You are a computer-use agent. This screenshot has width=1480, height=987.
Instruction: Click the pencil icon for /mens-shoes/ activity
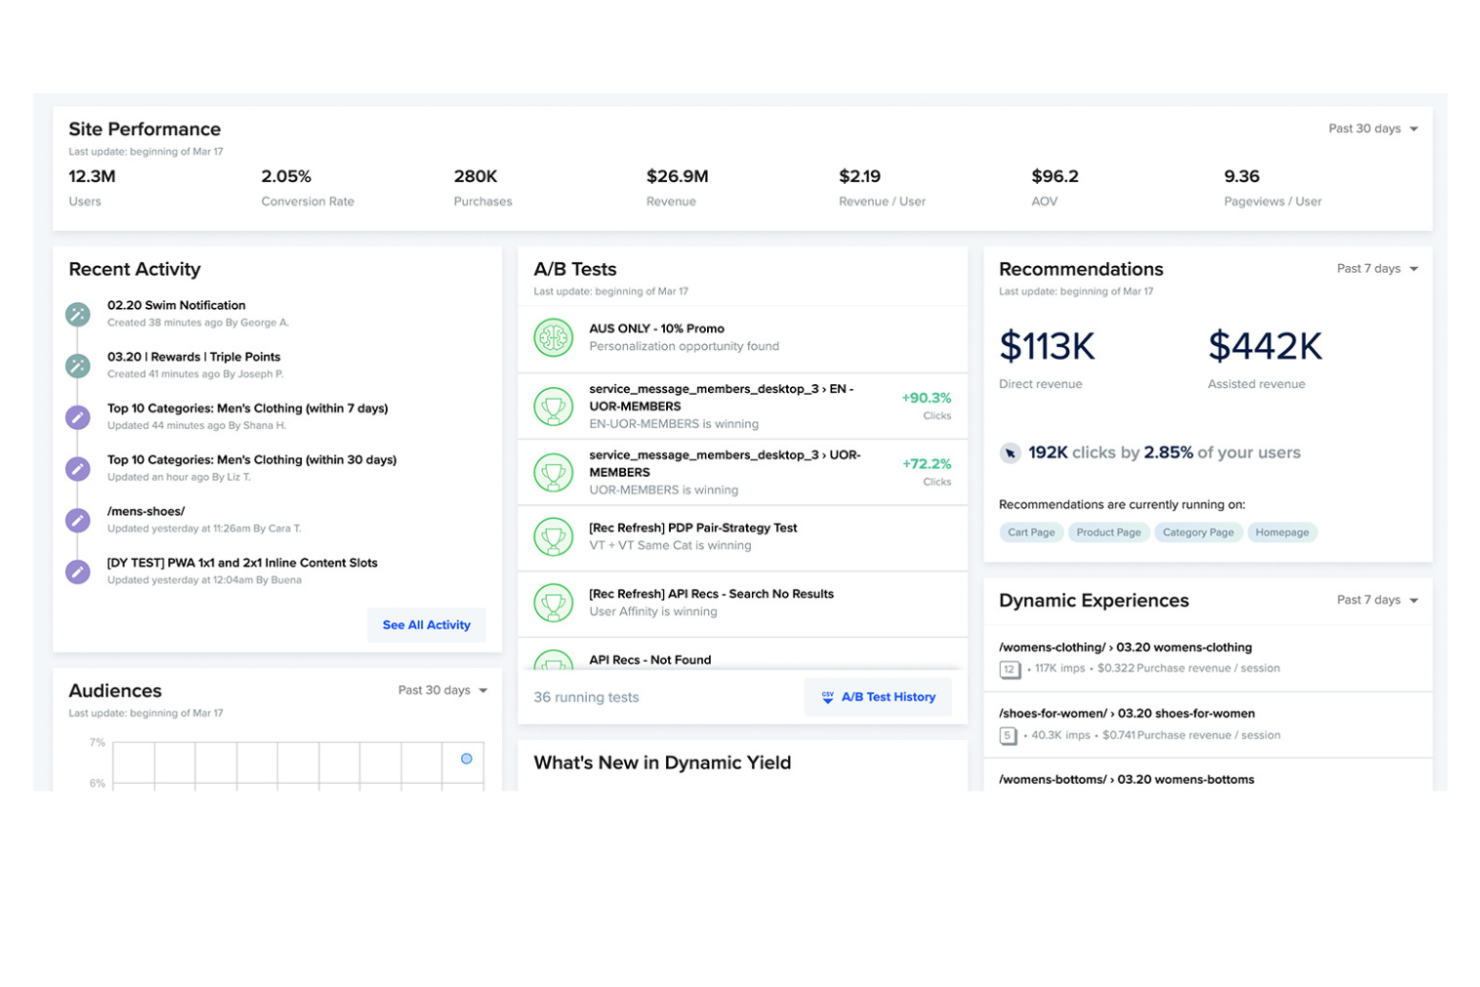pos(78,520)
